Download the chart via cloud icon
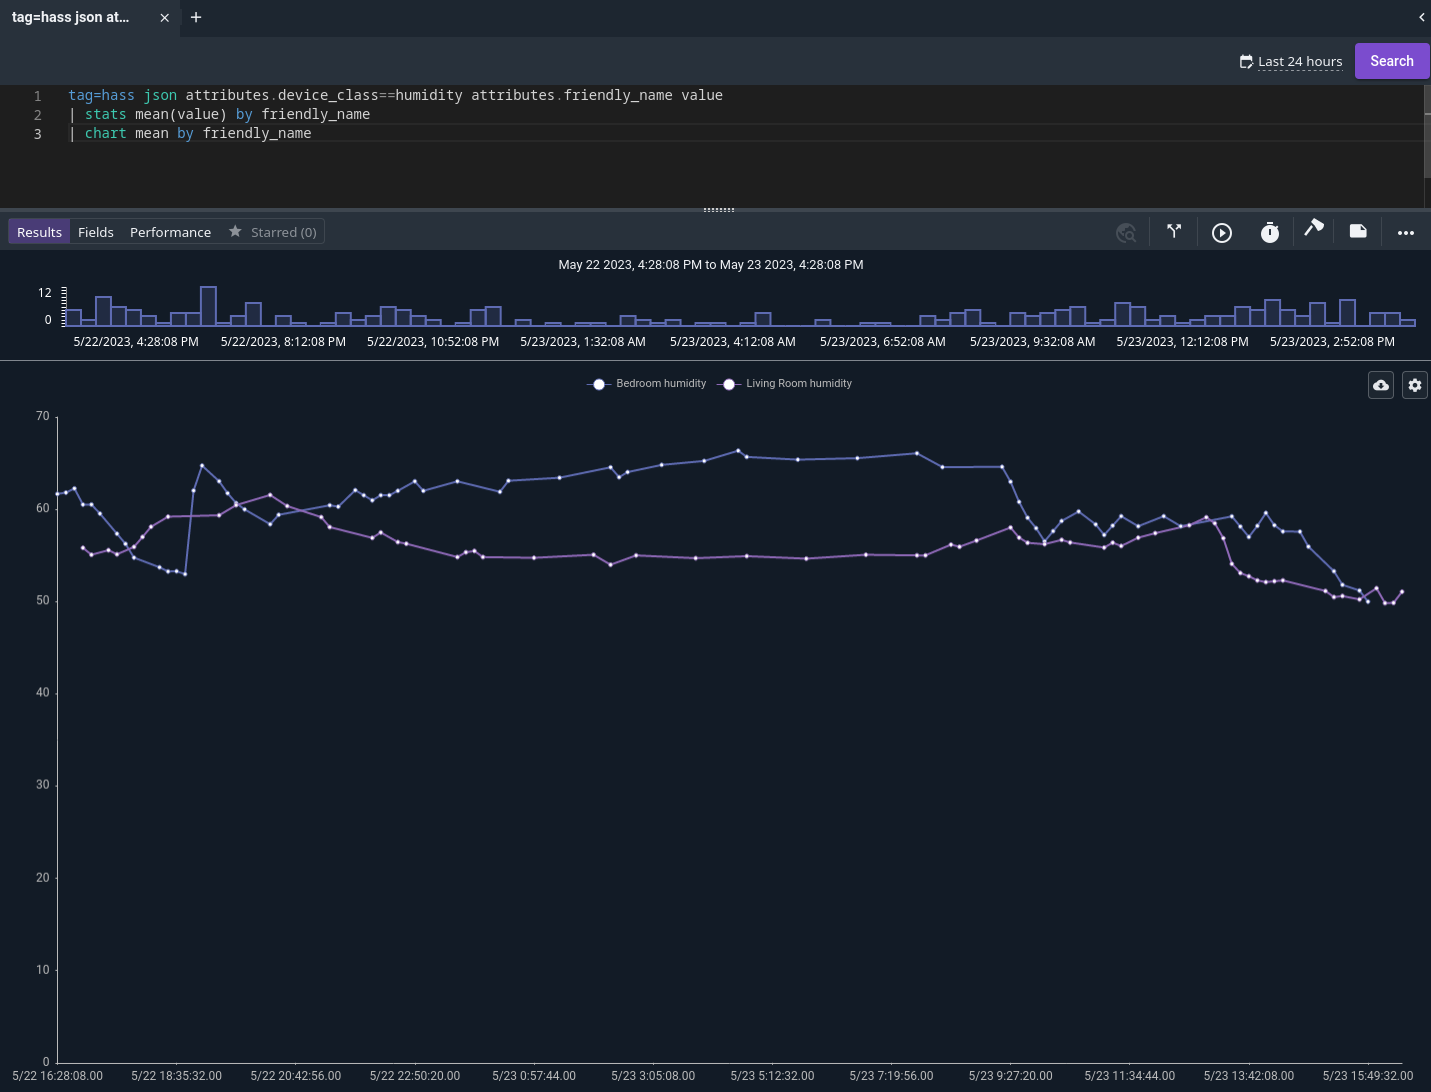 1380,385
